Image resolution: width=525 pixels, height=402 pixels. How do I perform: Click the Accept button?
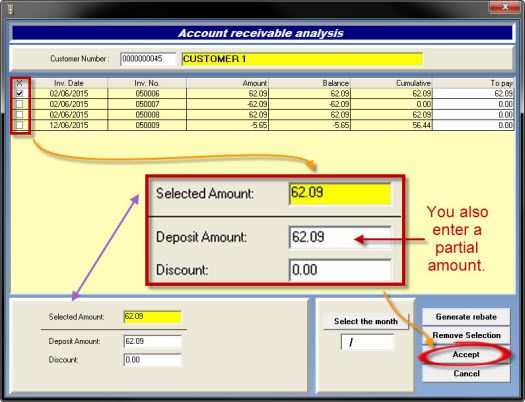pos(466,354)
